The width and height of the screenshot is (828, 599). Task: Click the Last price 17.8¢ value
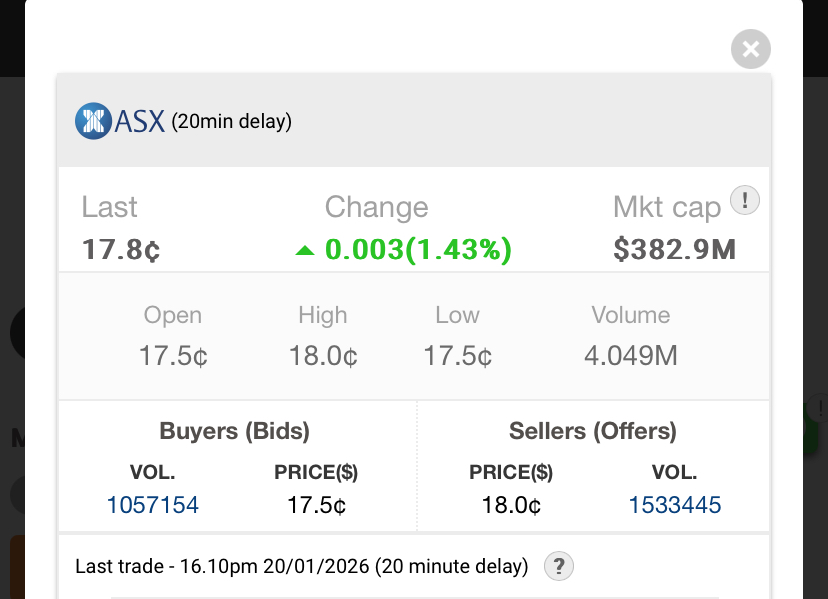pyautogui.click(x=121, y=249)
